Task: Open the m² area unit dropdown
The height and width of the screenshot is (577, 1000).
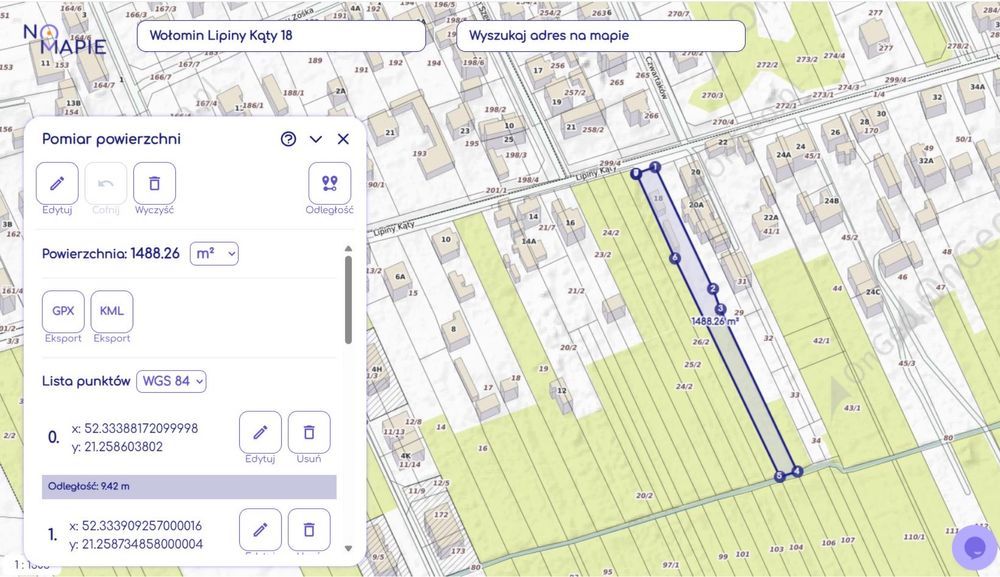Action: 214,254
